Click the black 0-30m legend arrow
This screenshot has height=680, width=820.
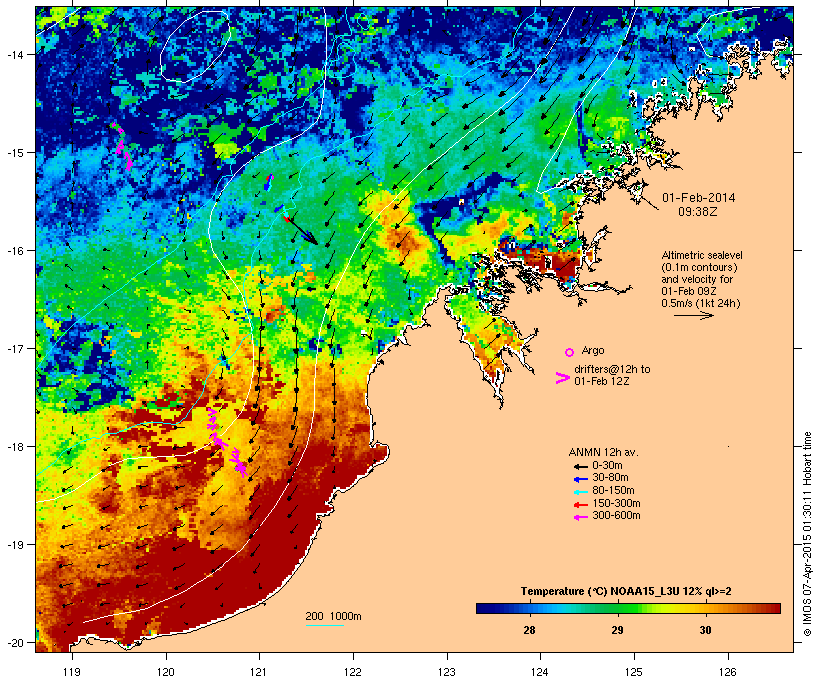click(x=580, y=467)
